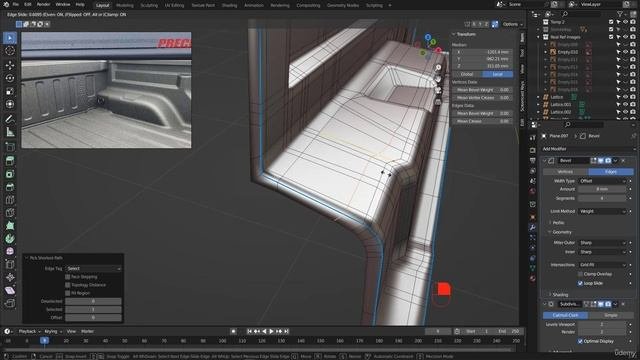Select Vertices mode in Bevel modifier
This screenshot has width=640, height=360.
click(565, 172)
